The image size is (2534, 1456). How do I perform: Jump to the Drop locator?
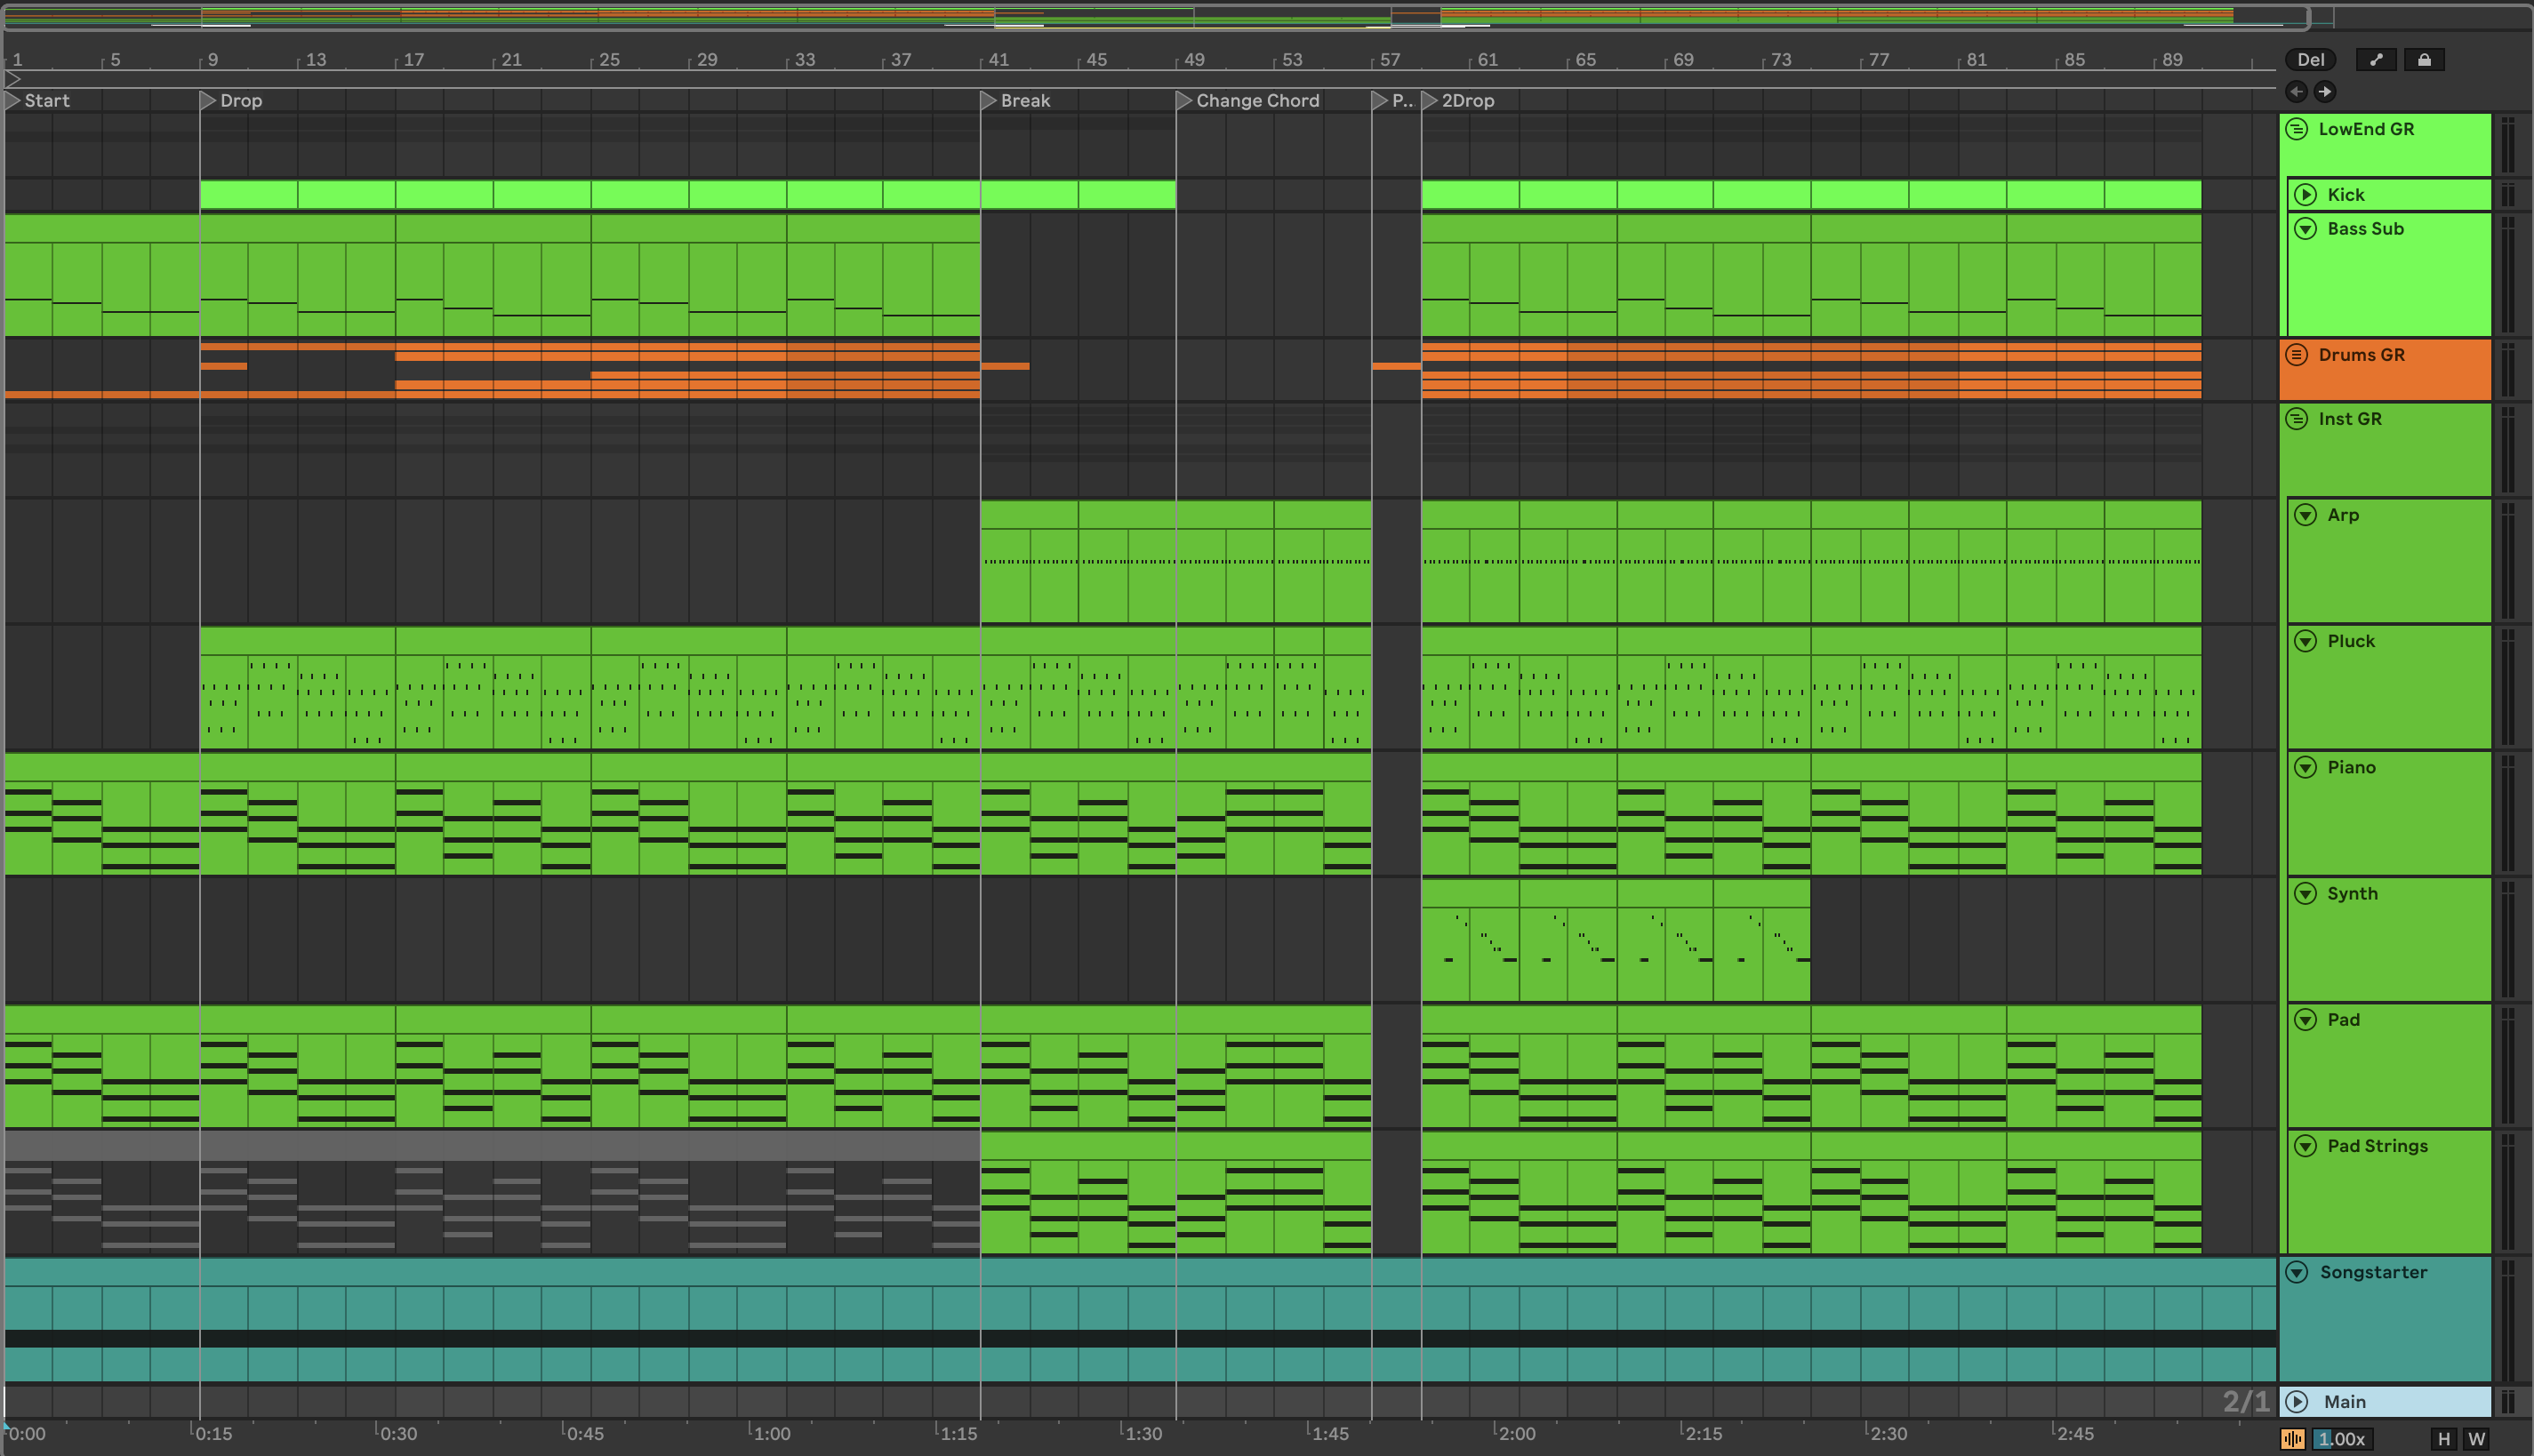click(x=232, y=101)
